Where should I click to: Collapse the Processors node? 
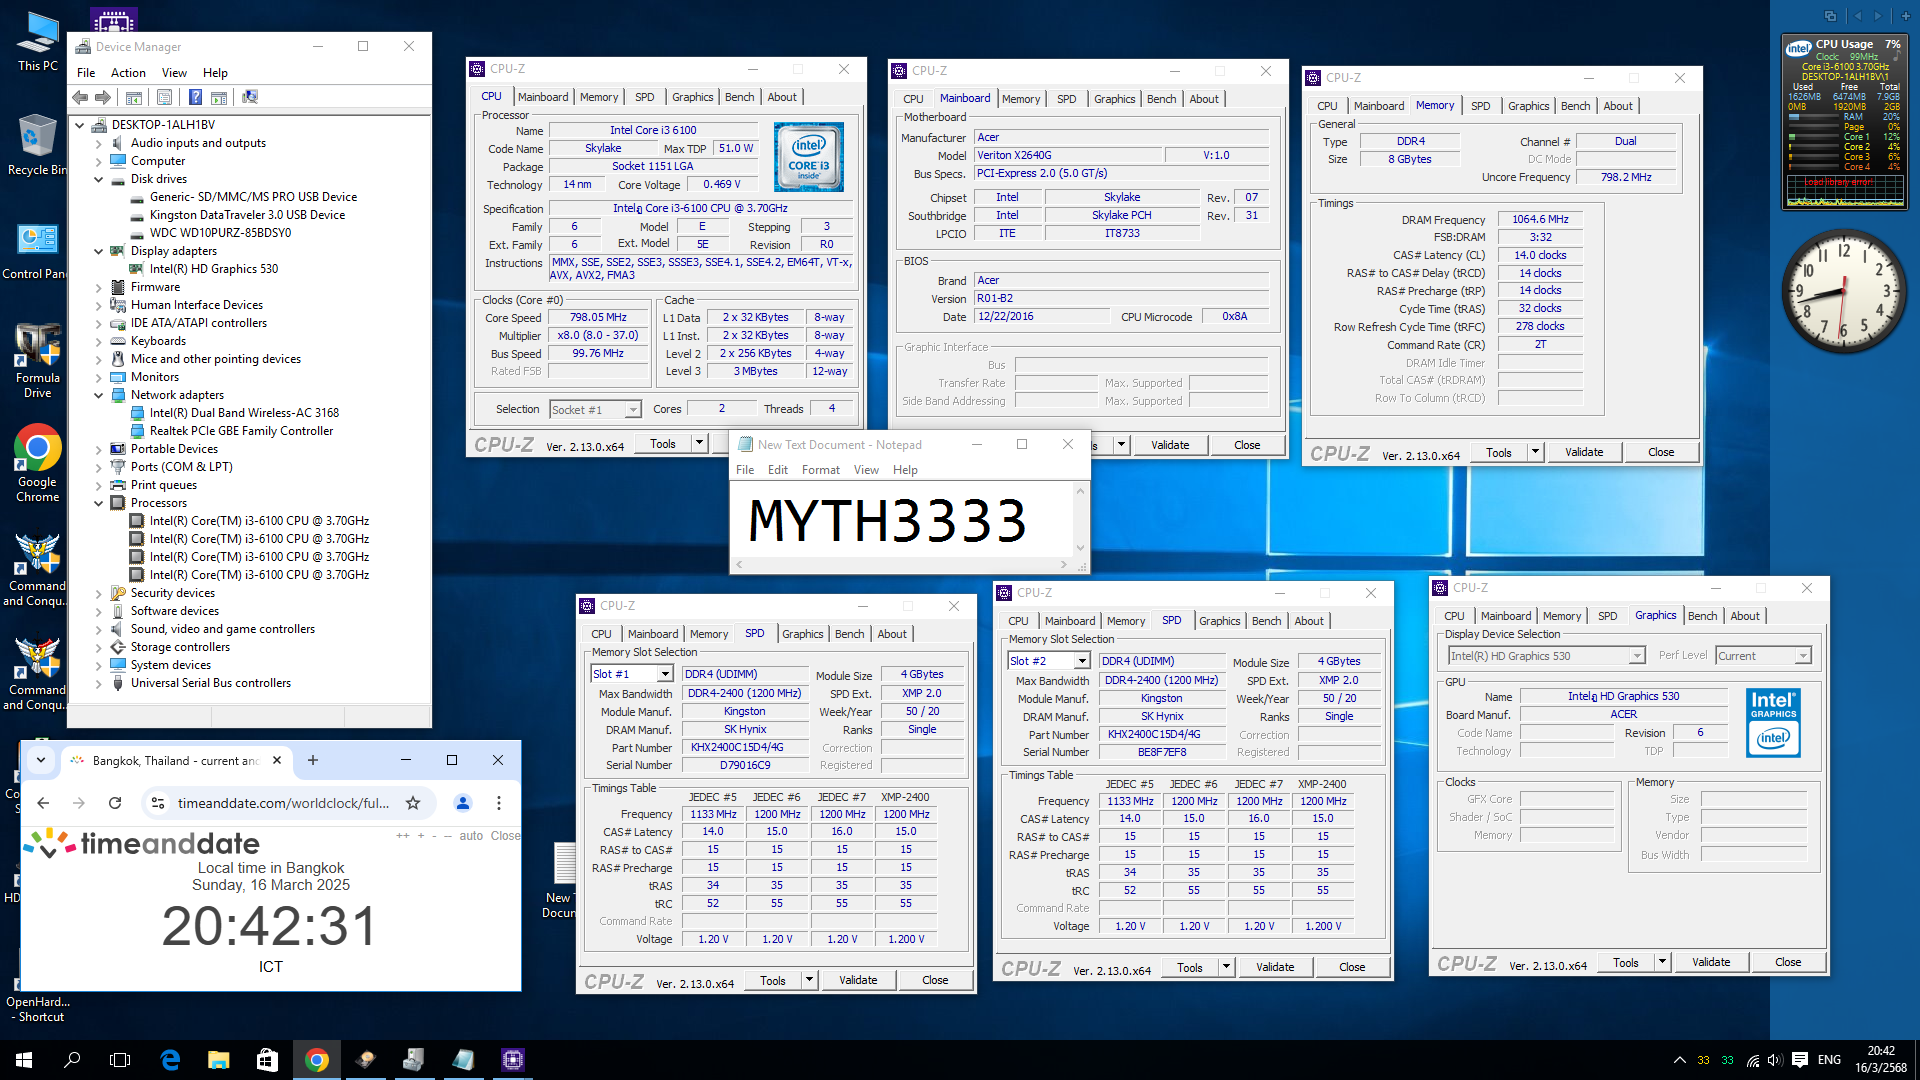(x=99, y=503)
